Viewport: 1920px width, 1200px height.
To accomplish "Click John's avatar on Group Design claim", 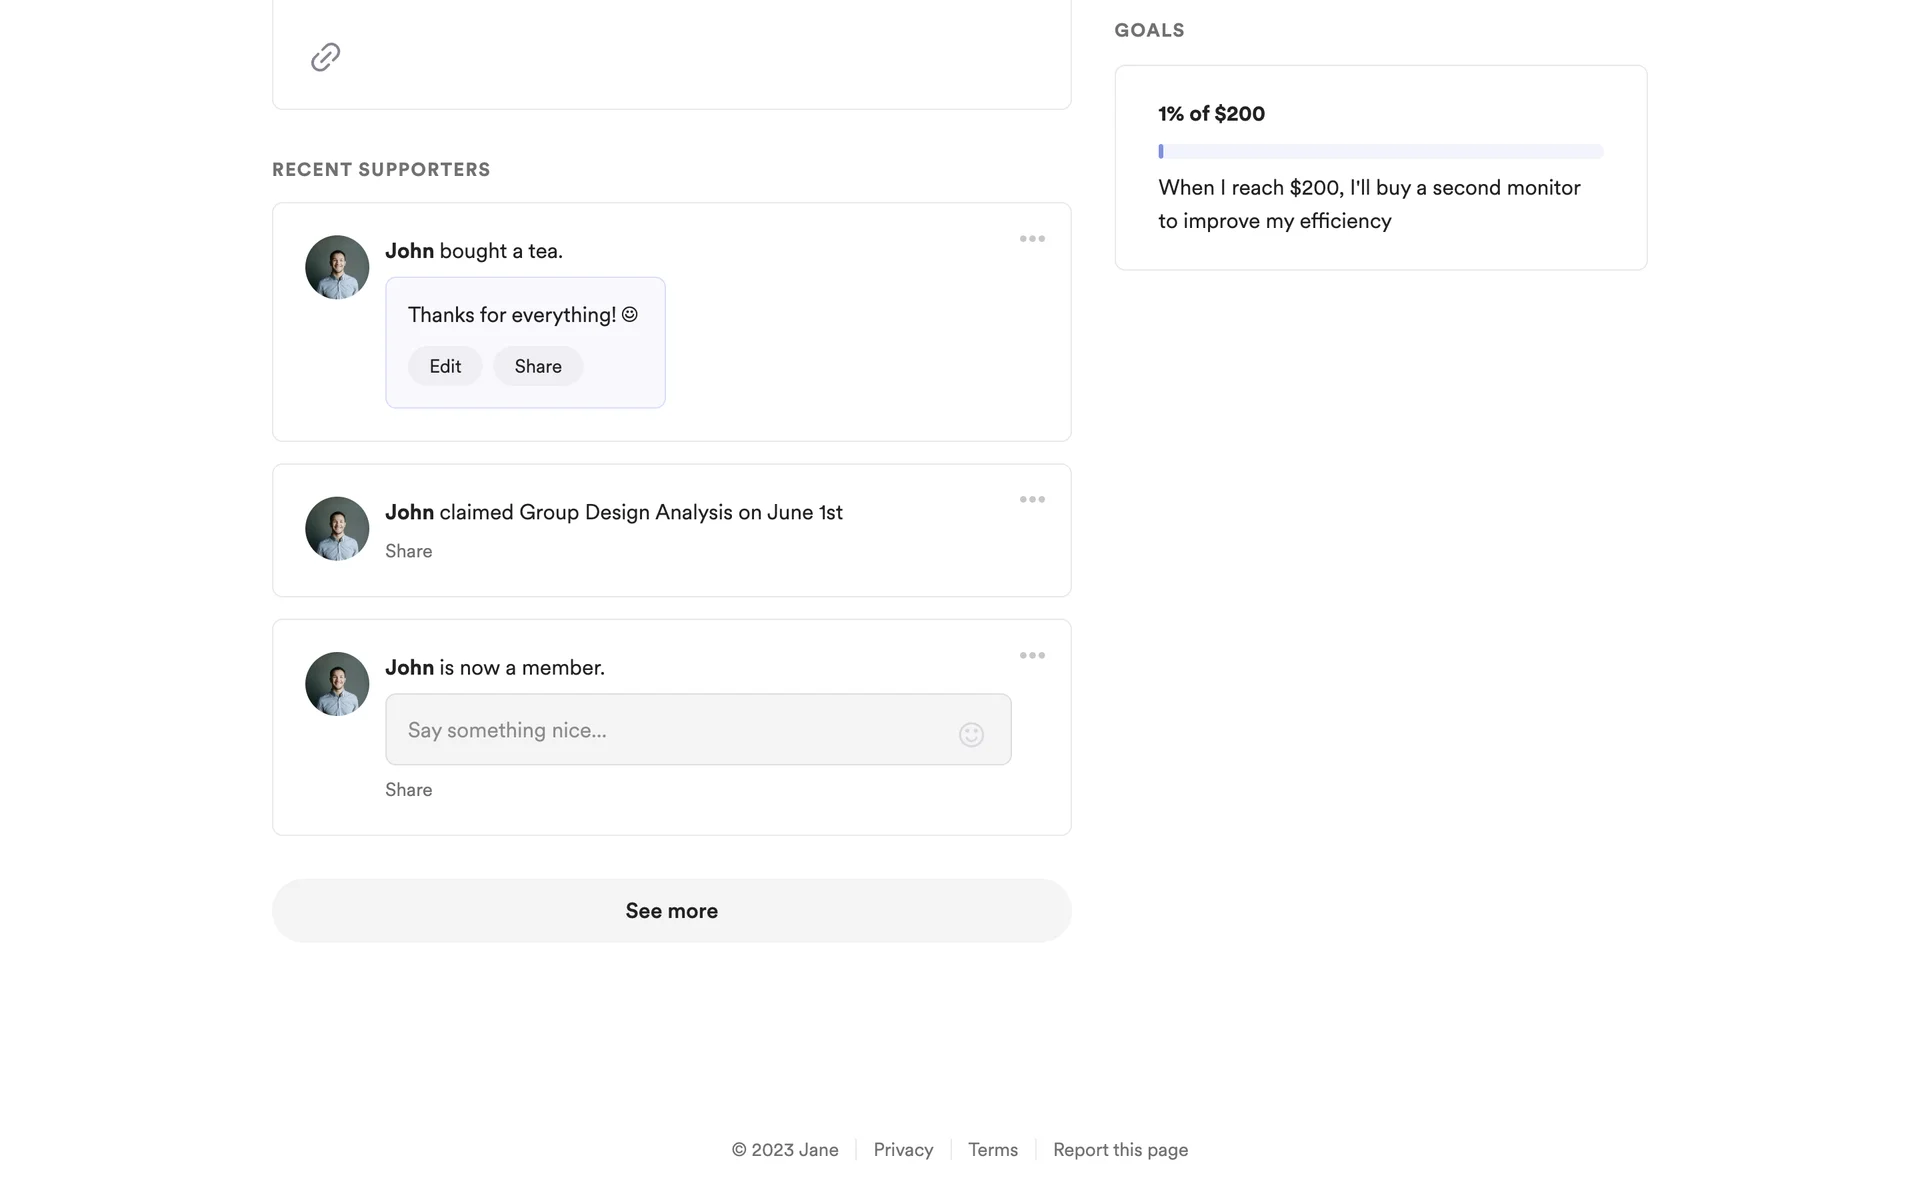I will [337, 529].
